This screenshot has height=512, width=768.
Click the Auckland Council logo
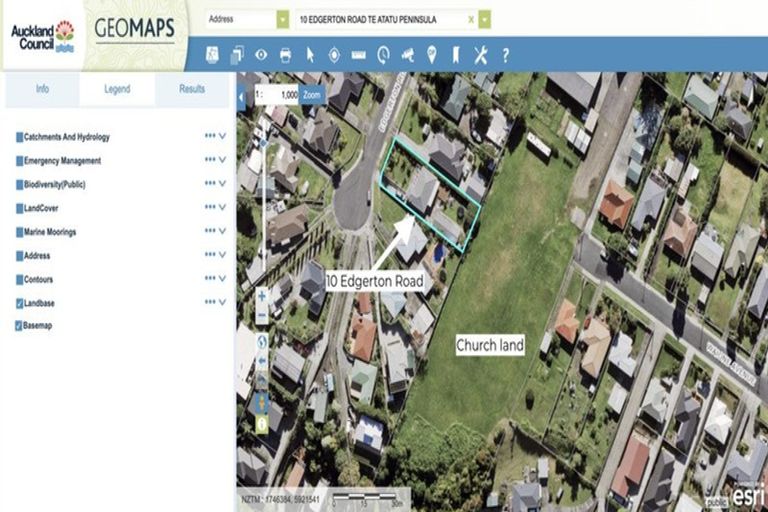[43, 36]
